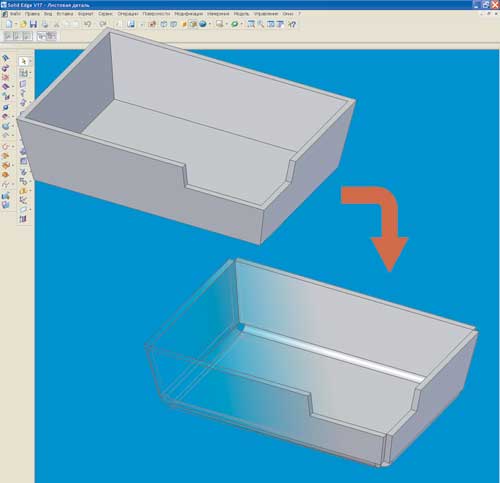Screen dimensions: 500x483
Task: Click the blue sphere icon in the left toolbar
Action: point(6,107)
